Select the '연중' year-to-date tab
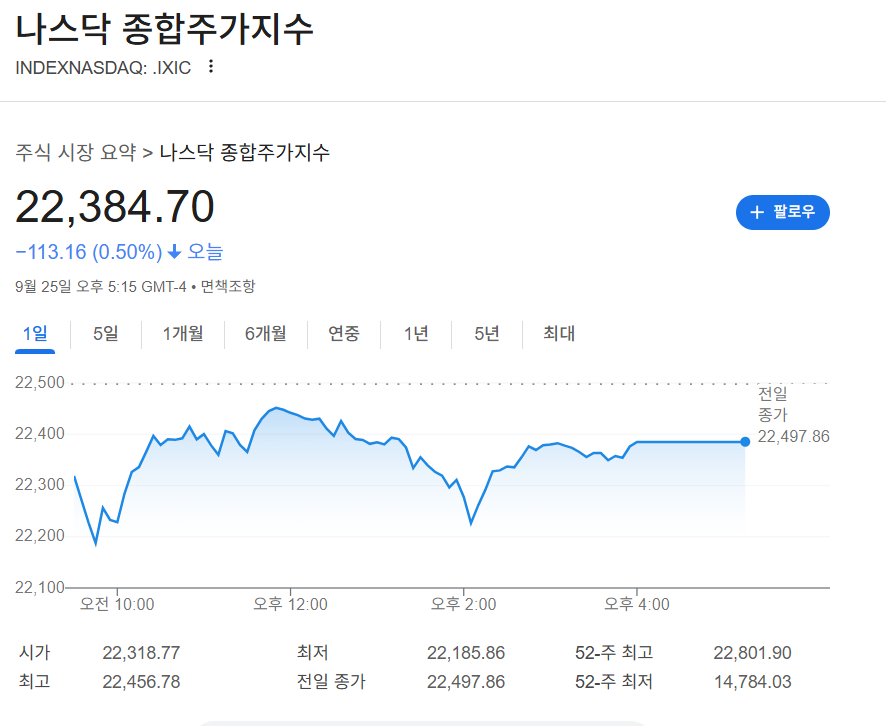This screenshot has height=726, width=886. point(344,334)
